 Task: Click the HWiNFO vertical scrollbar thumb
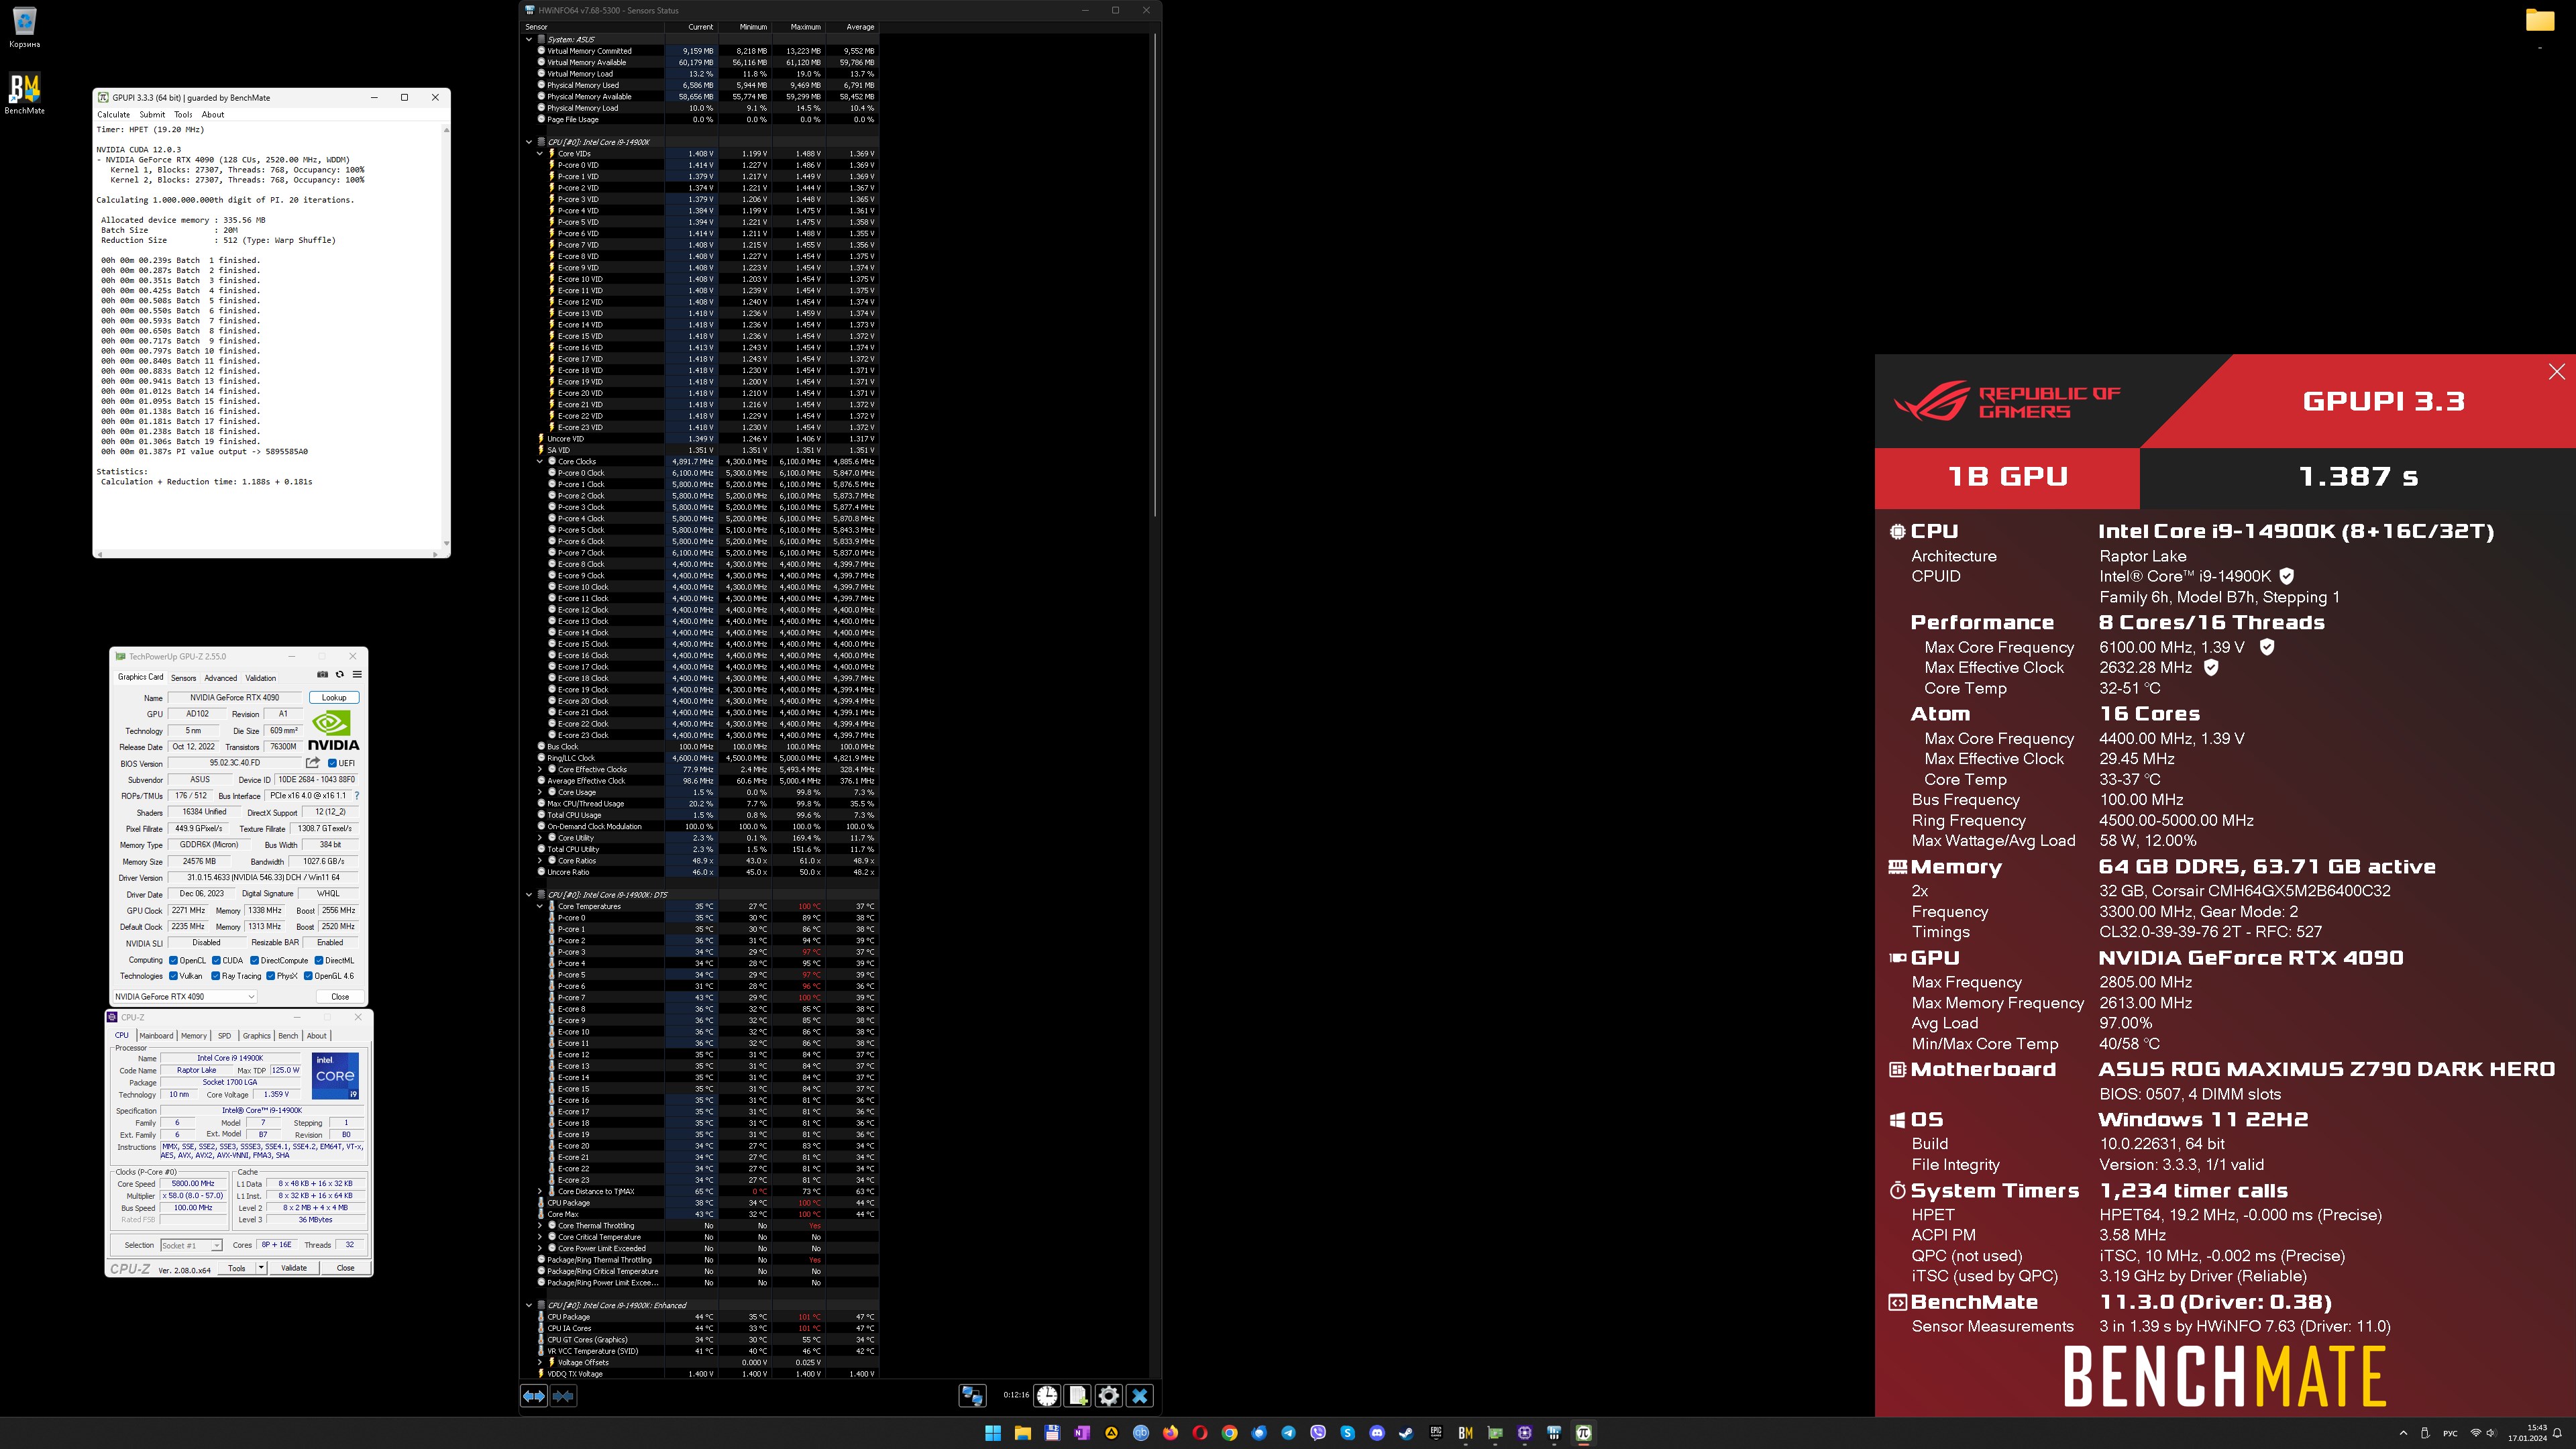pyautogui.click(x=1155, y=274)
